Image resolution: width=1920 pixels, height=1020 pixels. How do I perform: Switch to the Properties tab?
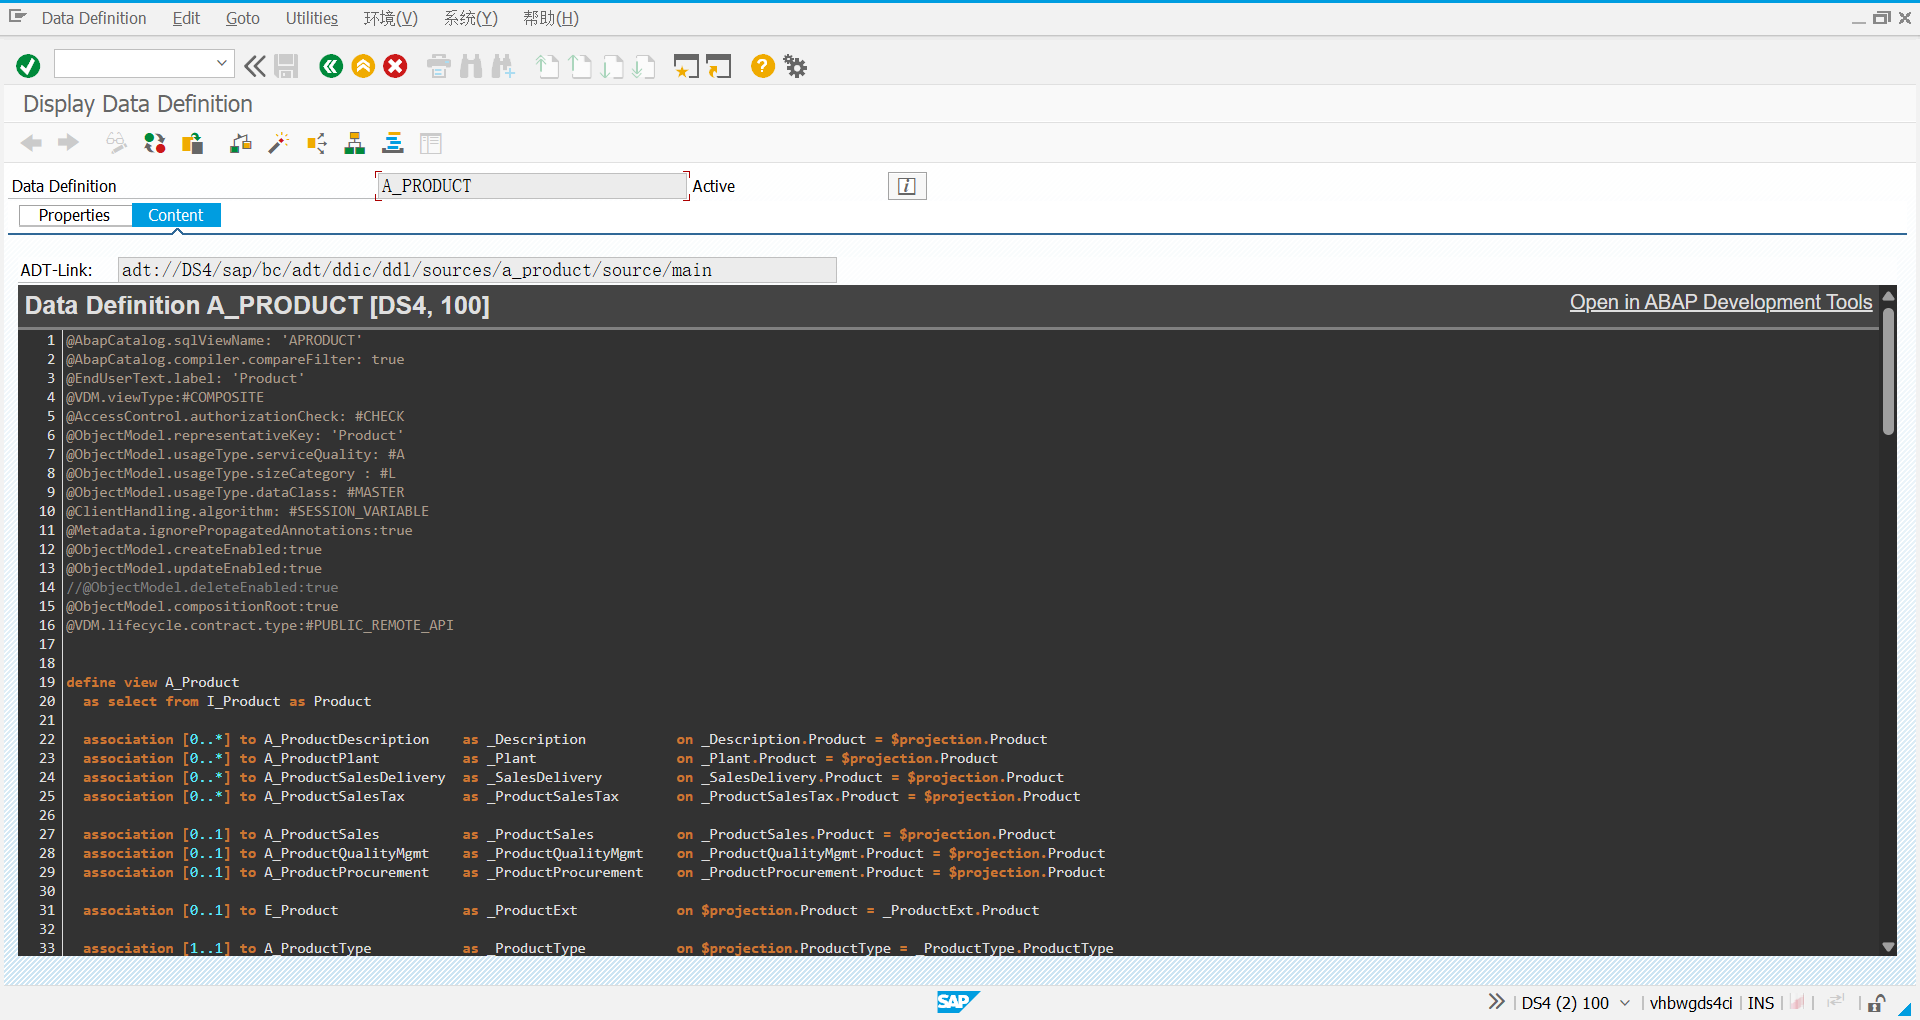[75, 215]
